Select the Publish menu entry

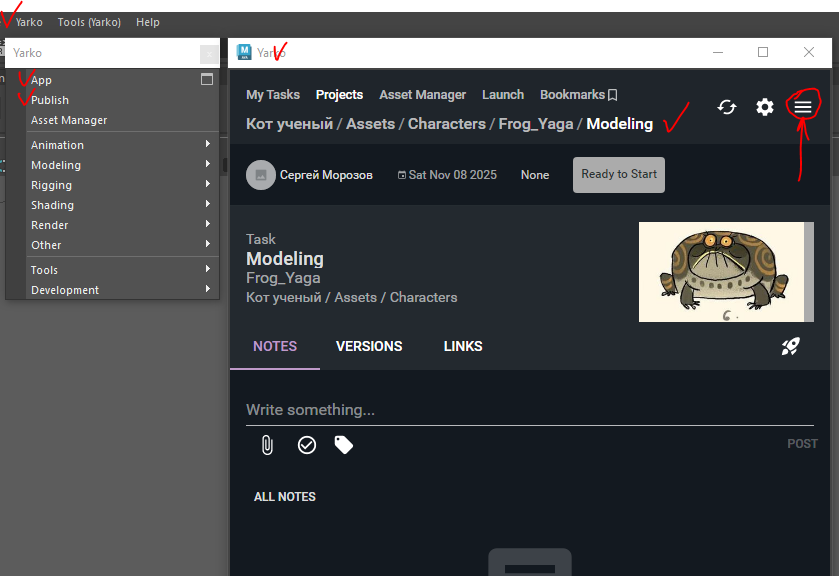[x=50, y=100]
